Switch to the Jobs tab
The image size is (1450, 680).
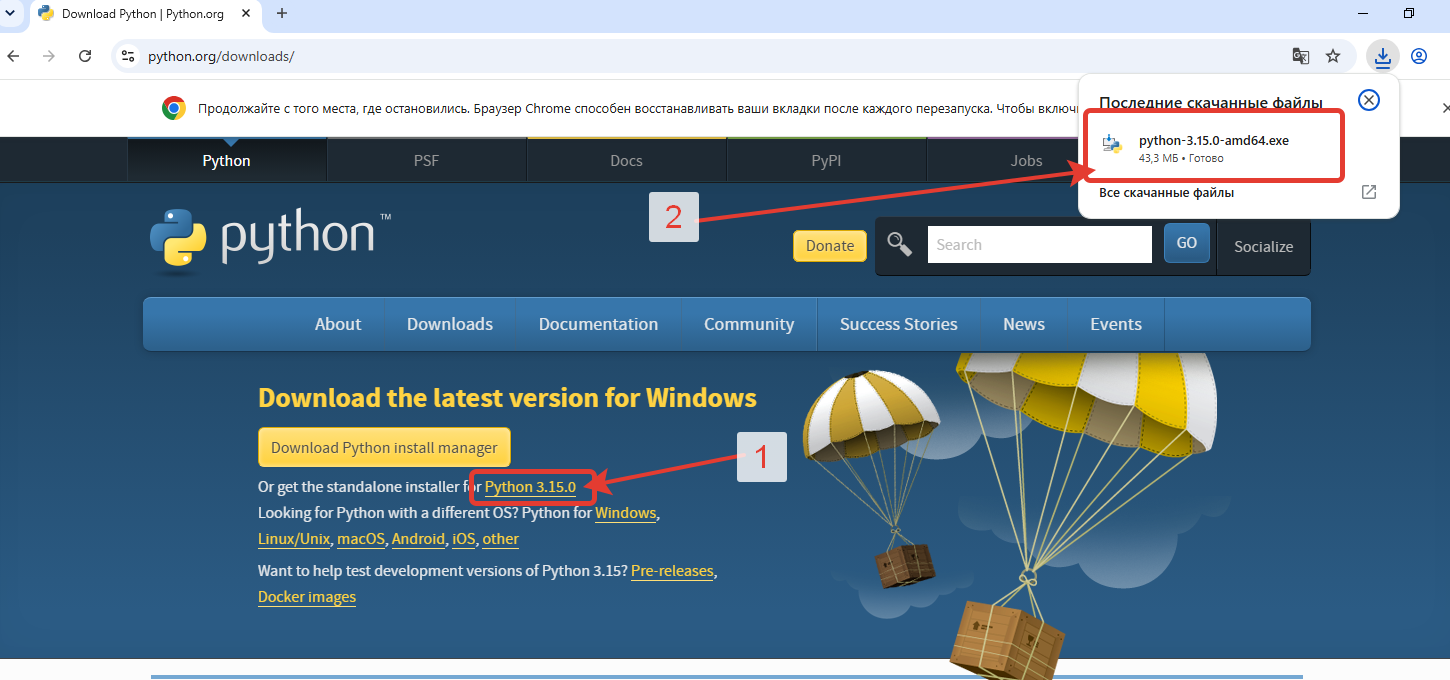1026,160
